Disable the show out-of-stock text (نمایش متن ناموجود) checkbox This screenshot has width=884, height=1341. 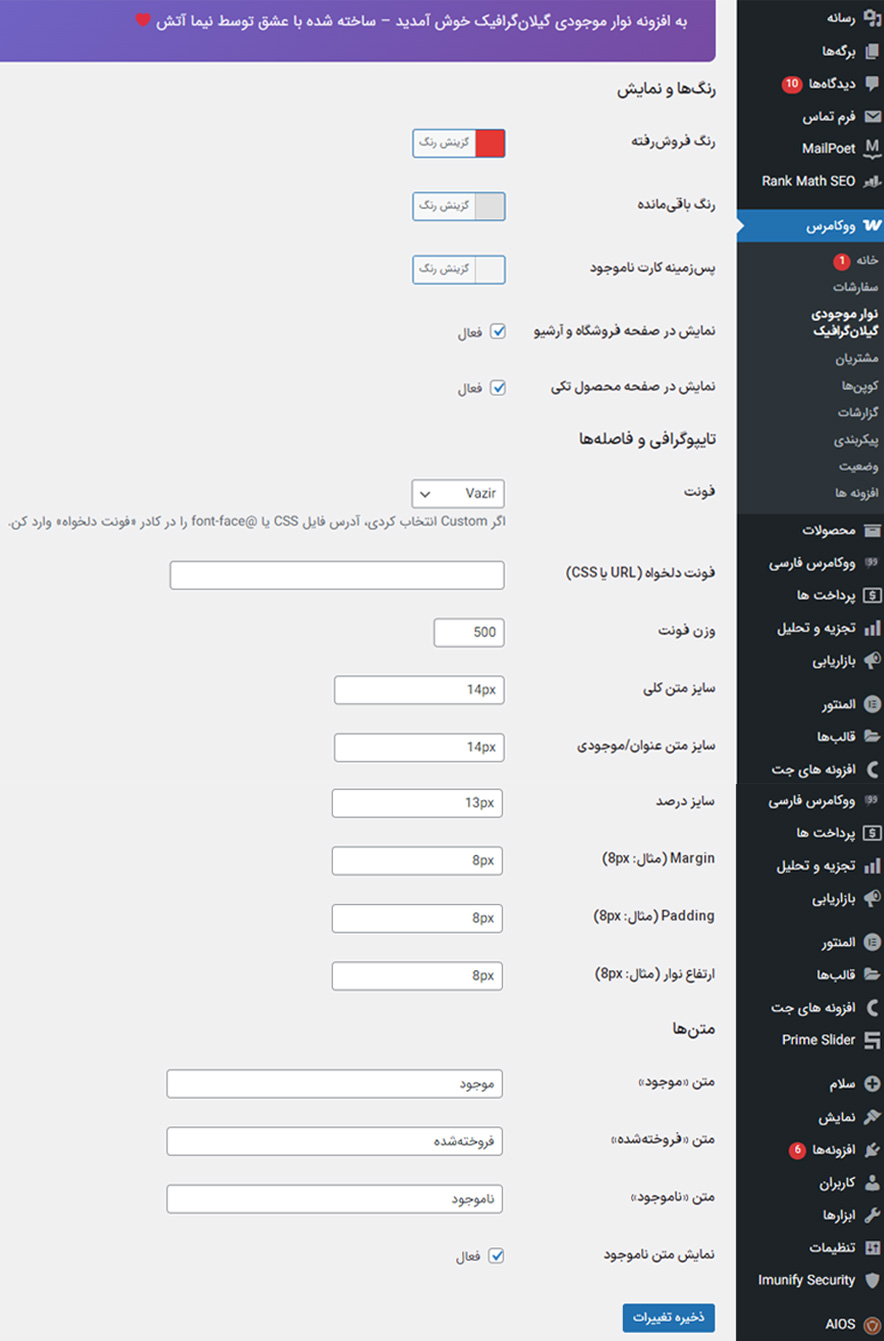pyautogui.click(x=496, y=1256)
